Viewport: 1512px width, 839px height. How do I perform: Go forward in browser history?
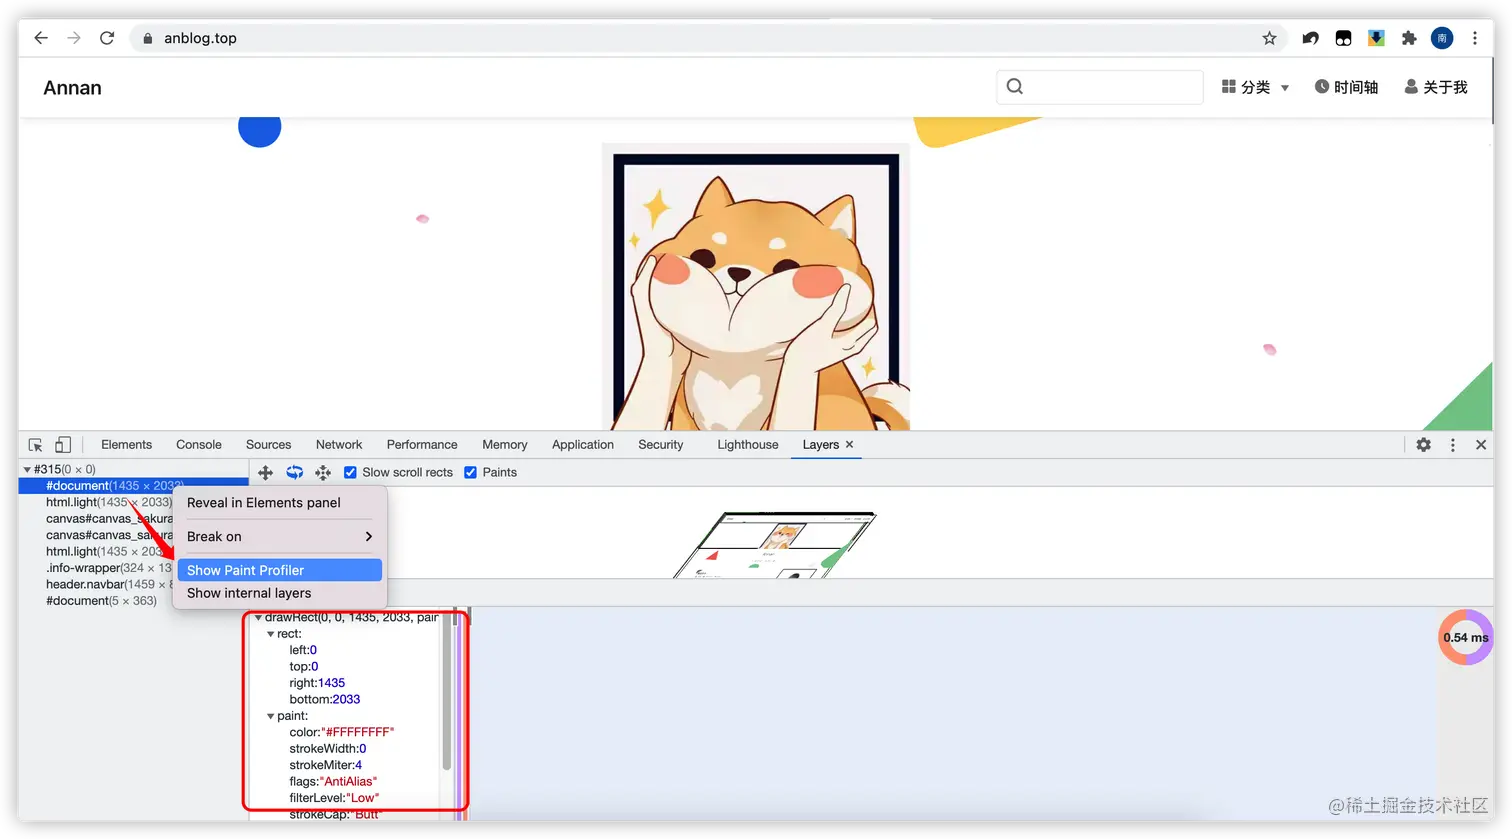[74, 38]
